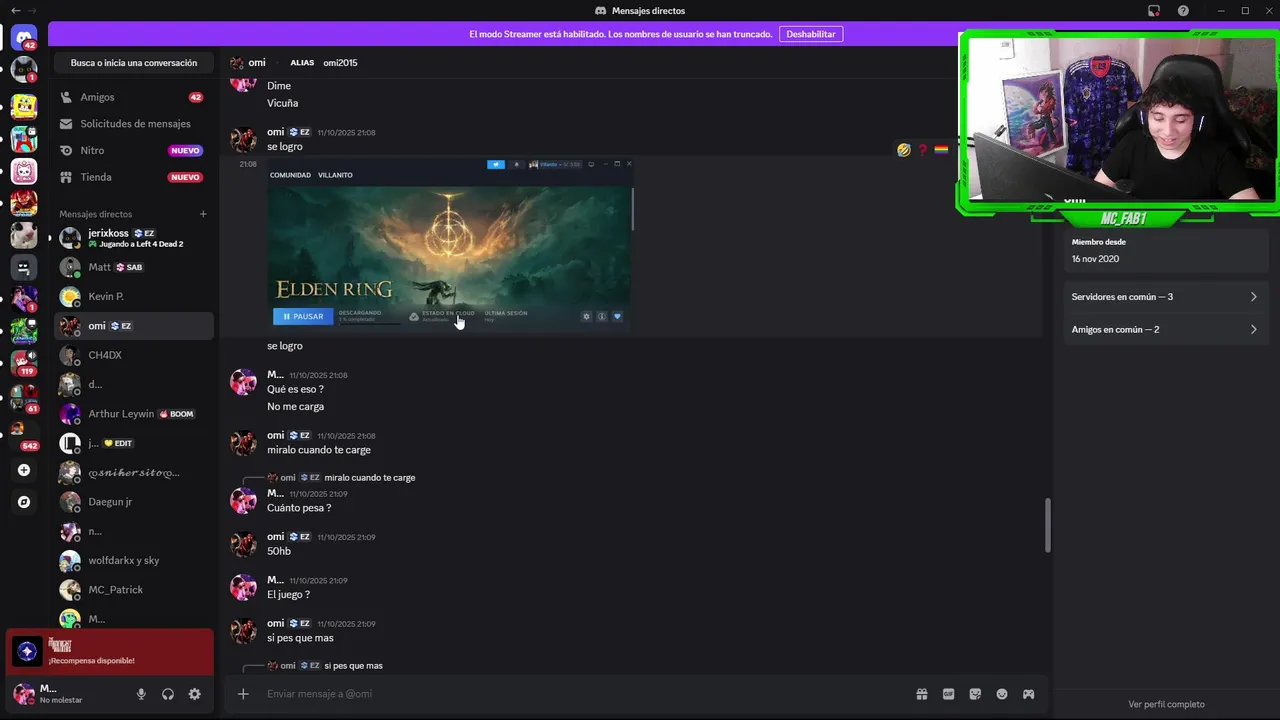Add red question mark quick reaction
The image size is (1280, 720).
click(923, 150)
